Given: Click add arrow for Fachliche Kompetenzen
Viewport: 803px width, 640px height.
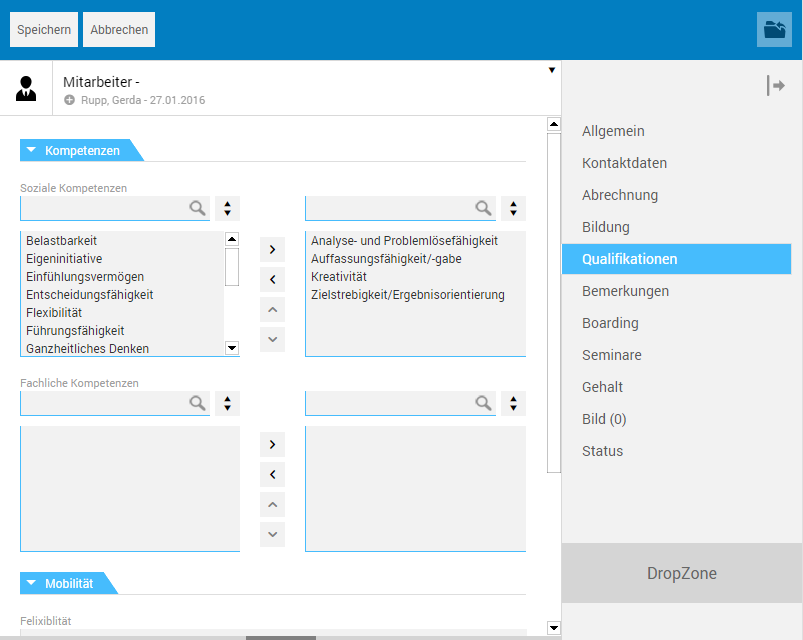Looking at the screenshot, I should click(272, 444).
